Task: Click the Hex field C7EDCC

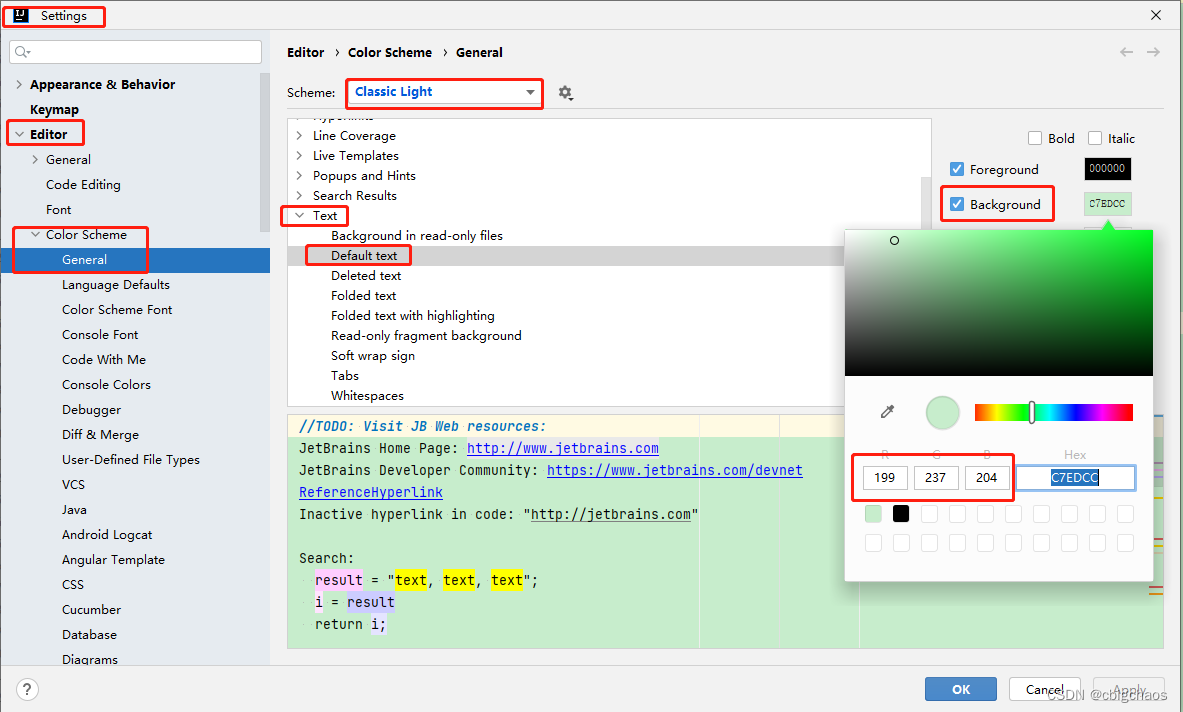Action: click(x=1075, y=477)
